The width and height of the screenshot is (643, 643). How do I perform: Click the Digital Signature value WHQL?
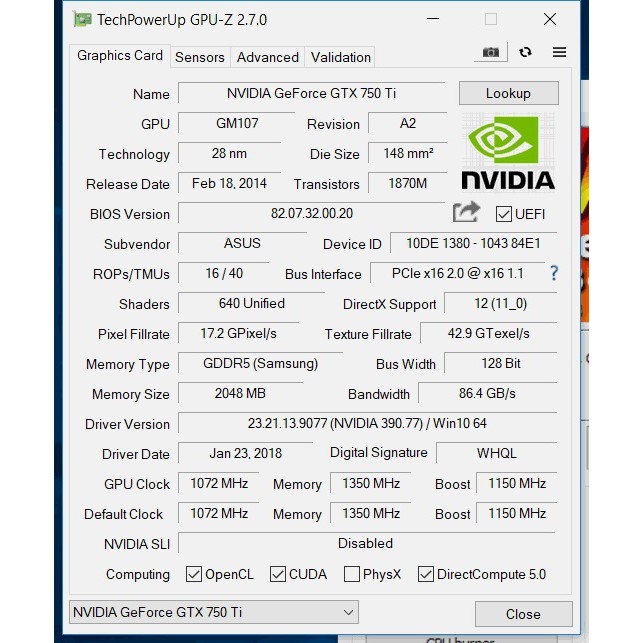click(x=497, y=453)
